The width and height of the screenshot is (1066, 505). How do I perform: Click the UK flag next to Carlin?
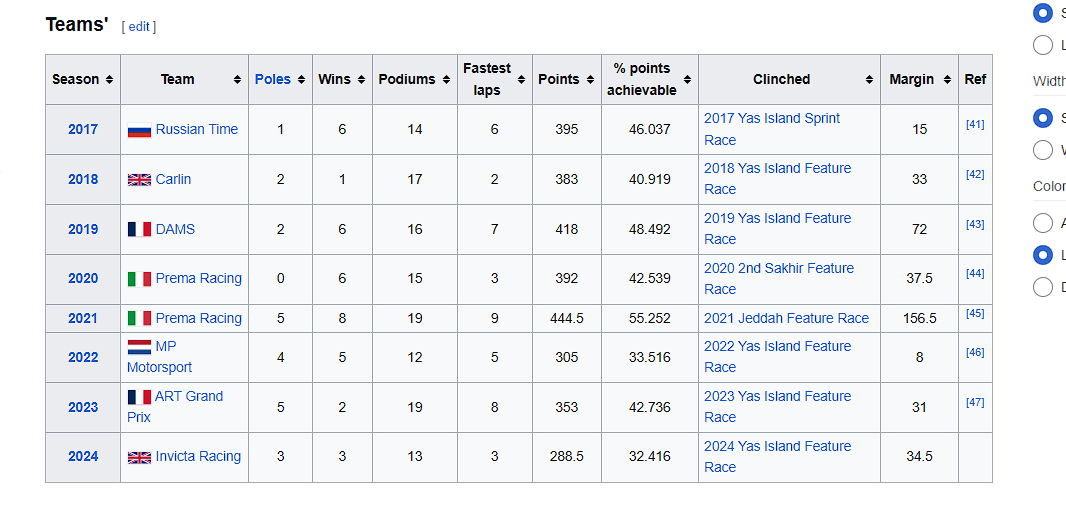139,179
